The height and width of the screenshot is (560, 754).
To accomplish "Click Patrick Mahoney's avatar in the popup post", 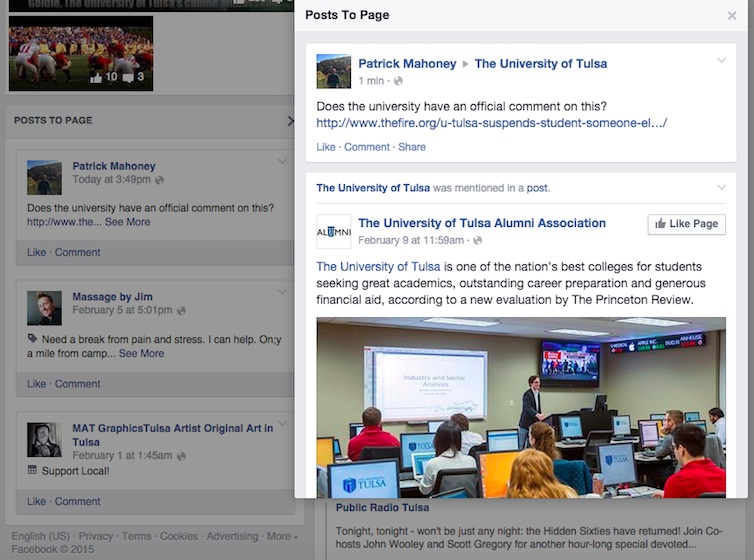I will click(333, 71).
